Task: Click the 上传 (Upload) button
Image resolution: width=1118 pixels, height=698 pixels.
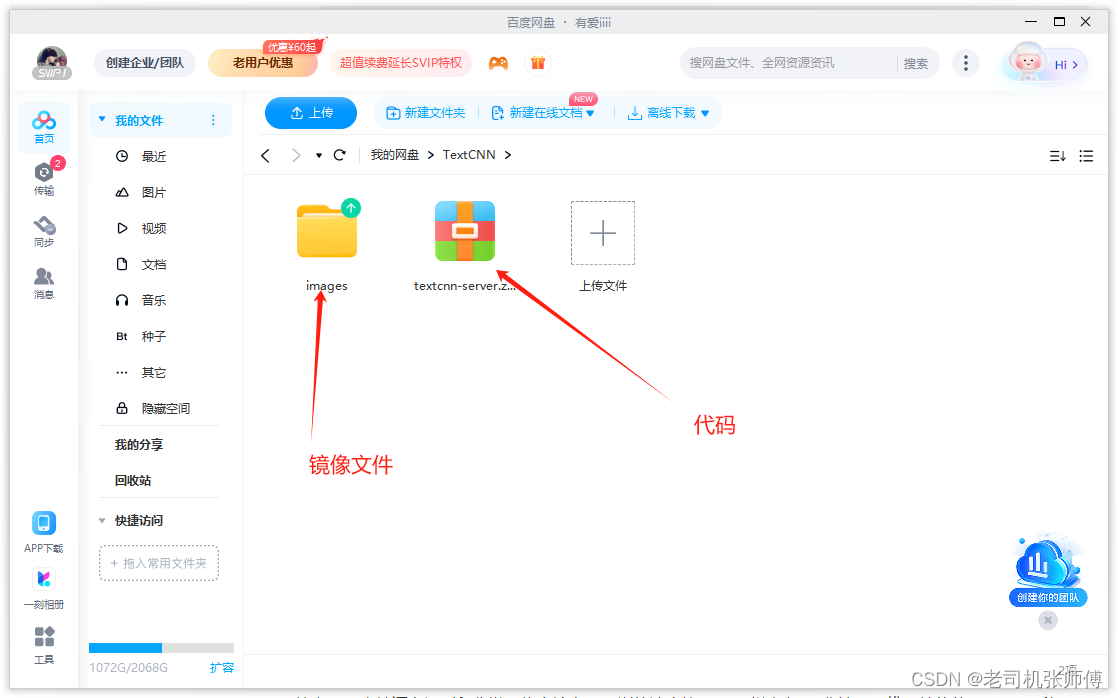Action: (x=310, y=113)
